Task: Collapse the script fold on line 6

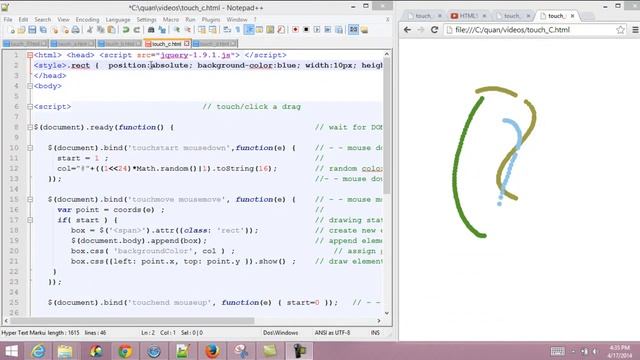Action: [30, 107]
